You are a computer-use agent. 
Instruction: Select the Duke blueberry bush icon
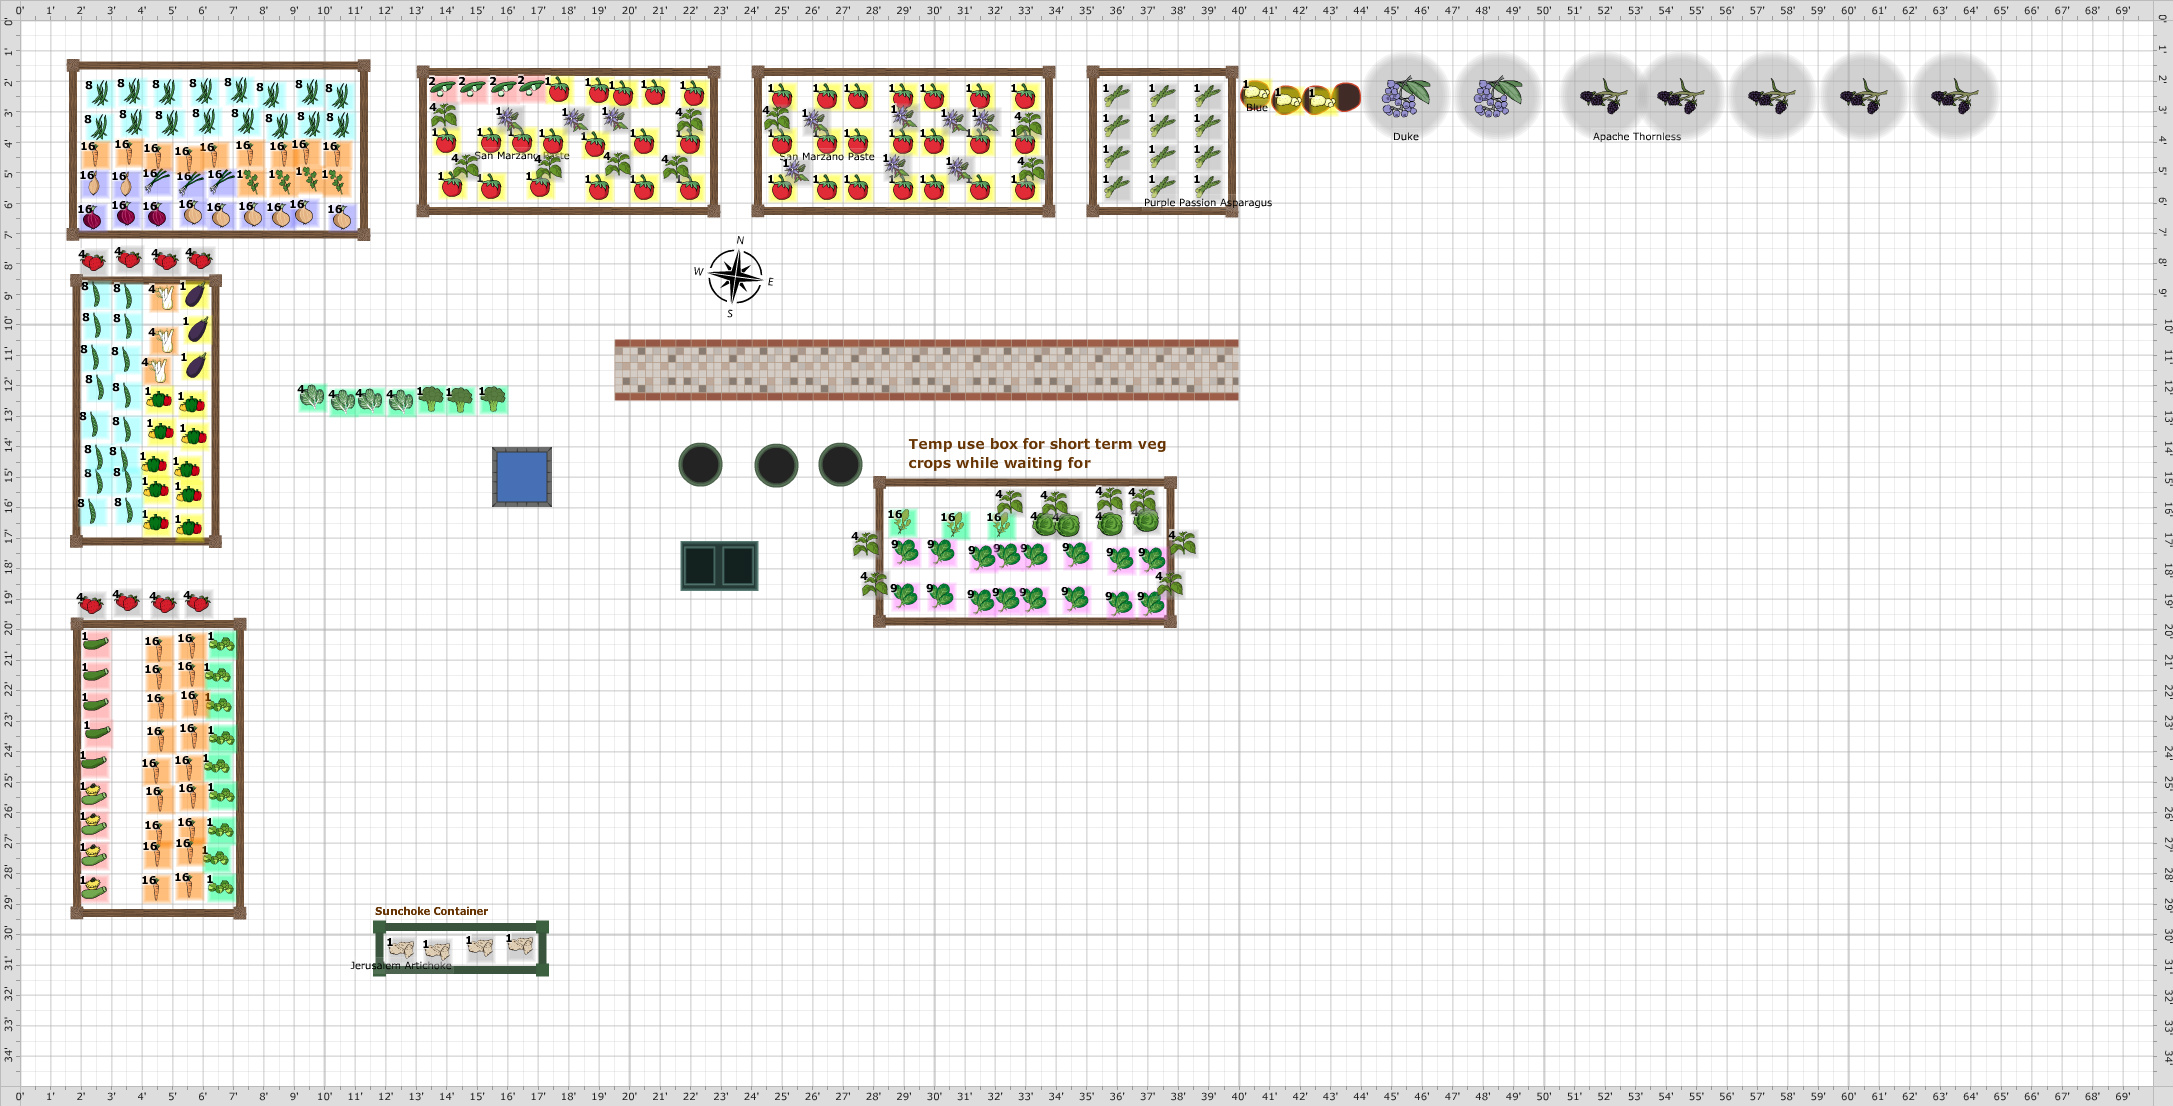pos(1405,96)
